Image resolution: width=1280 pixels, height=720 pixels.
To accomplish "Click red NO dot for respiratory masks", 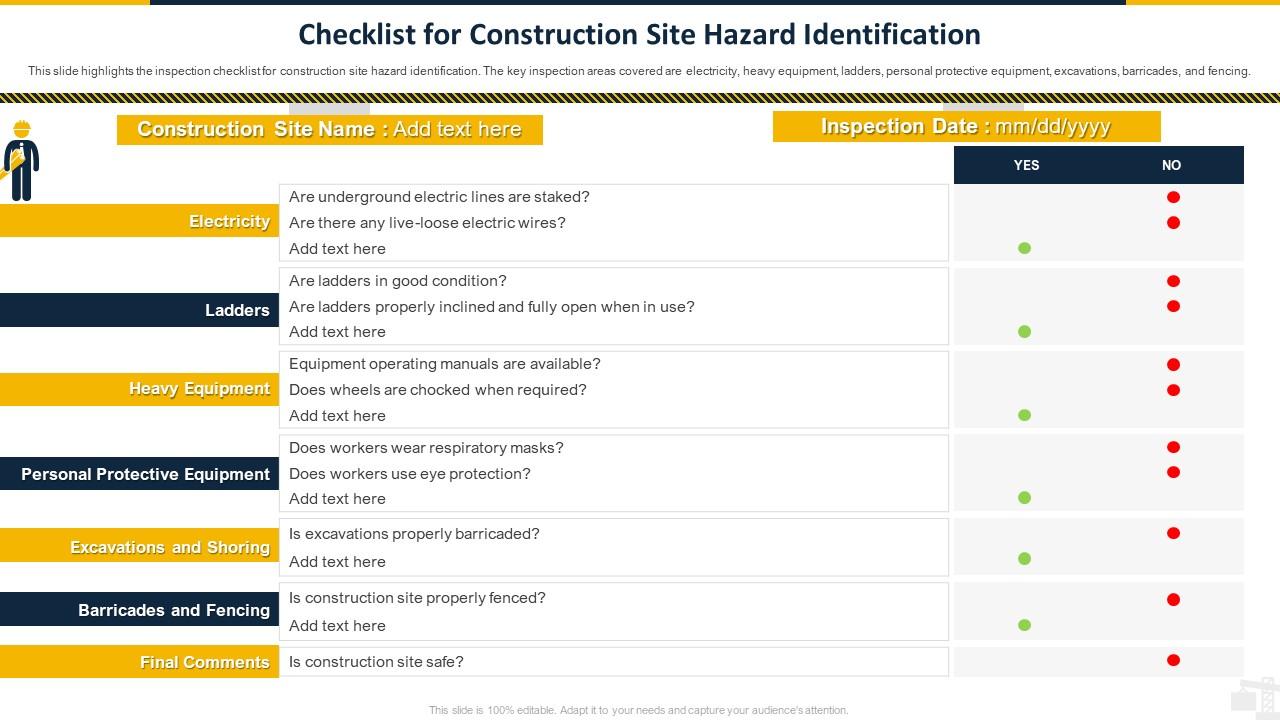I will tap(1173, 447).
